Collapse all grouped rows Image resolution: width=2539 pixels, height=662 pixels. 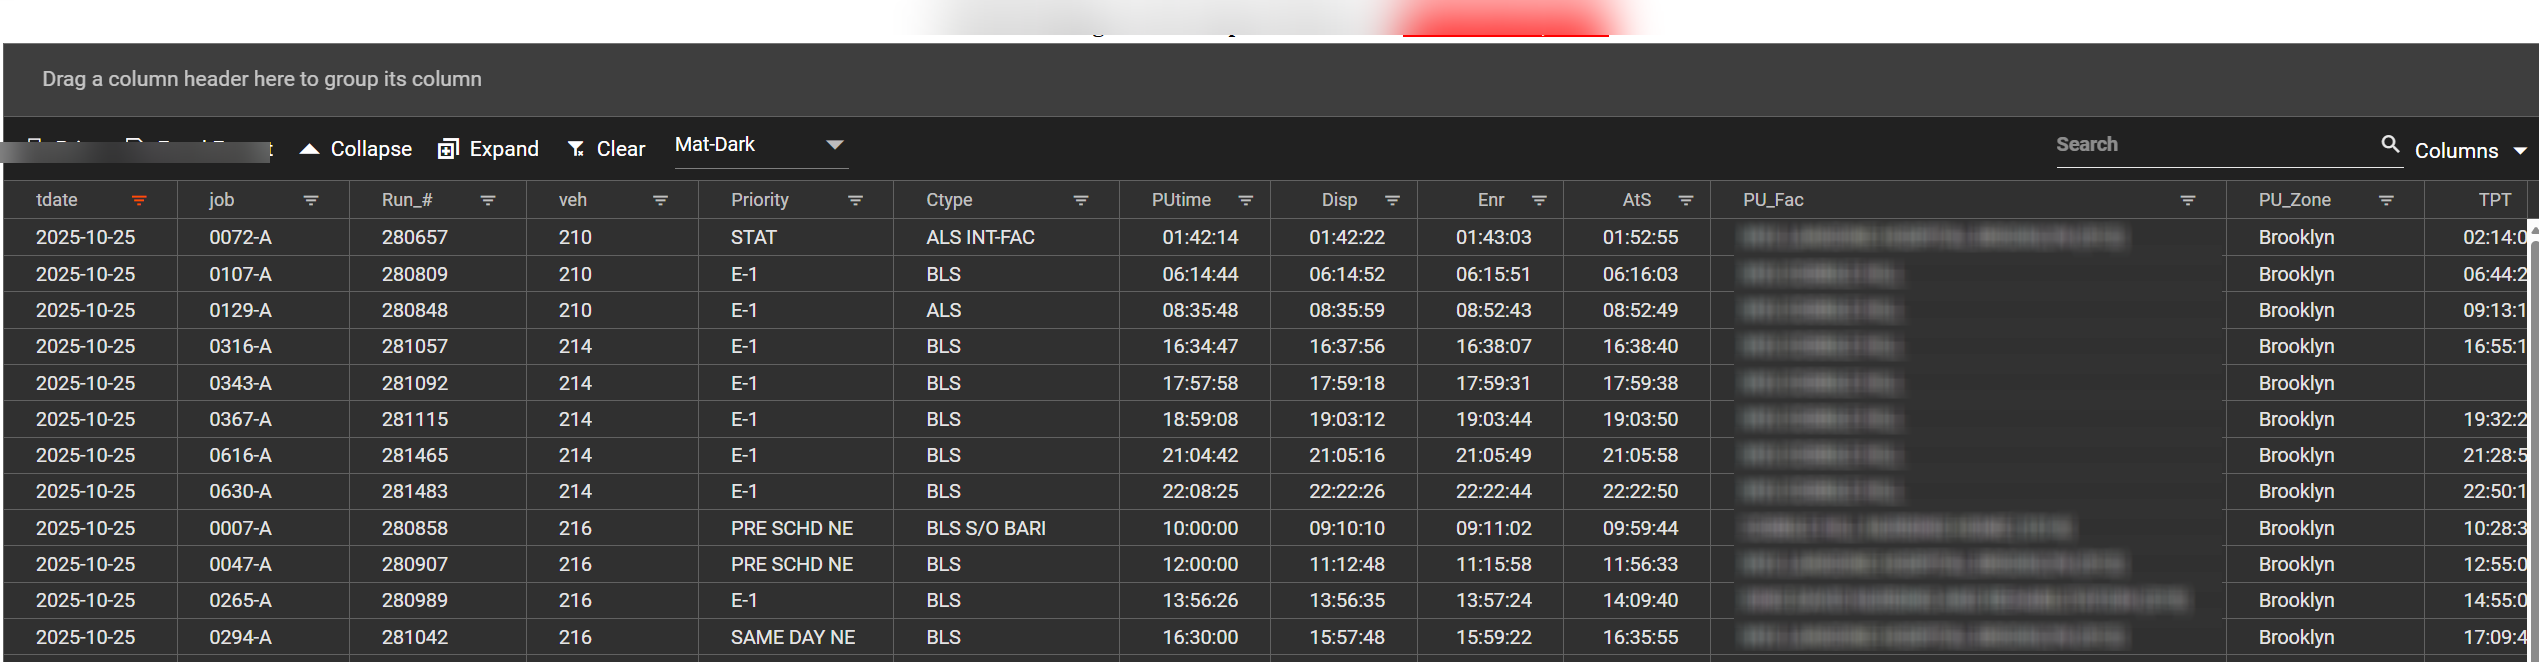click(x=356, y=149)
